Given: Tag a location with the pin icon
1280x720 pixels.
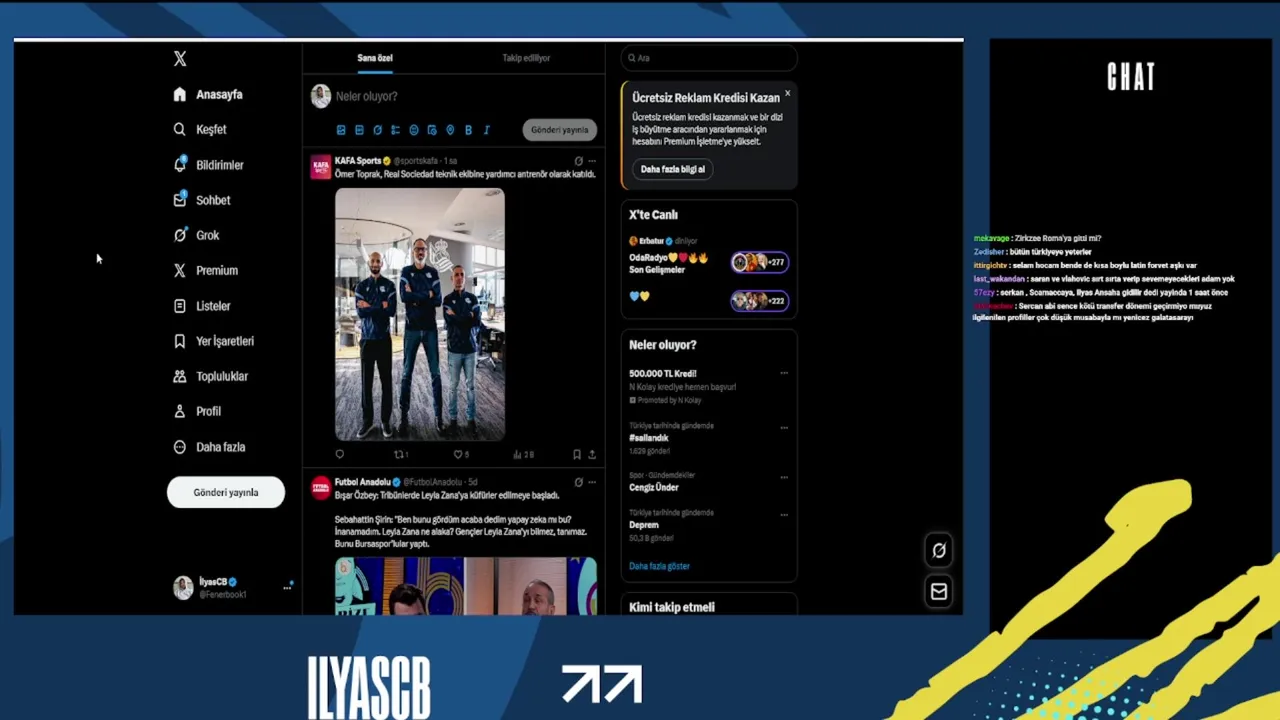Looking at the screenshot, I should 450,130.
